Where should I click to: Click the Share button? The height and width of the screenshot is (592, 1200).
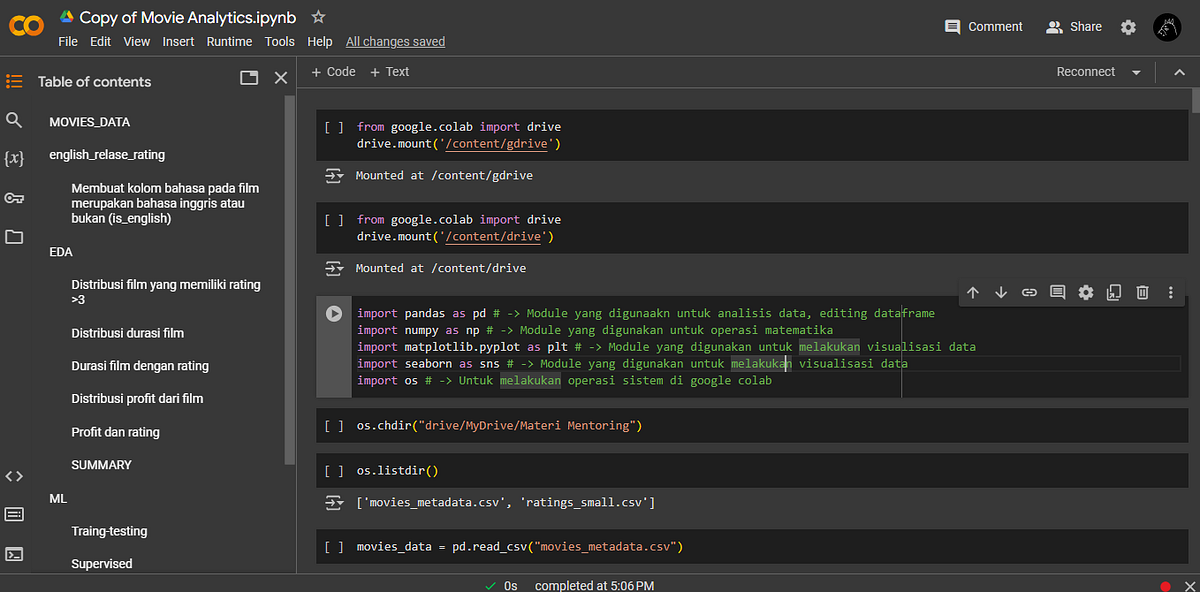tap(1074, 27)
